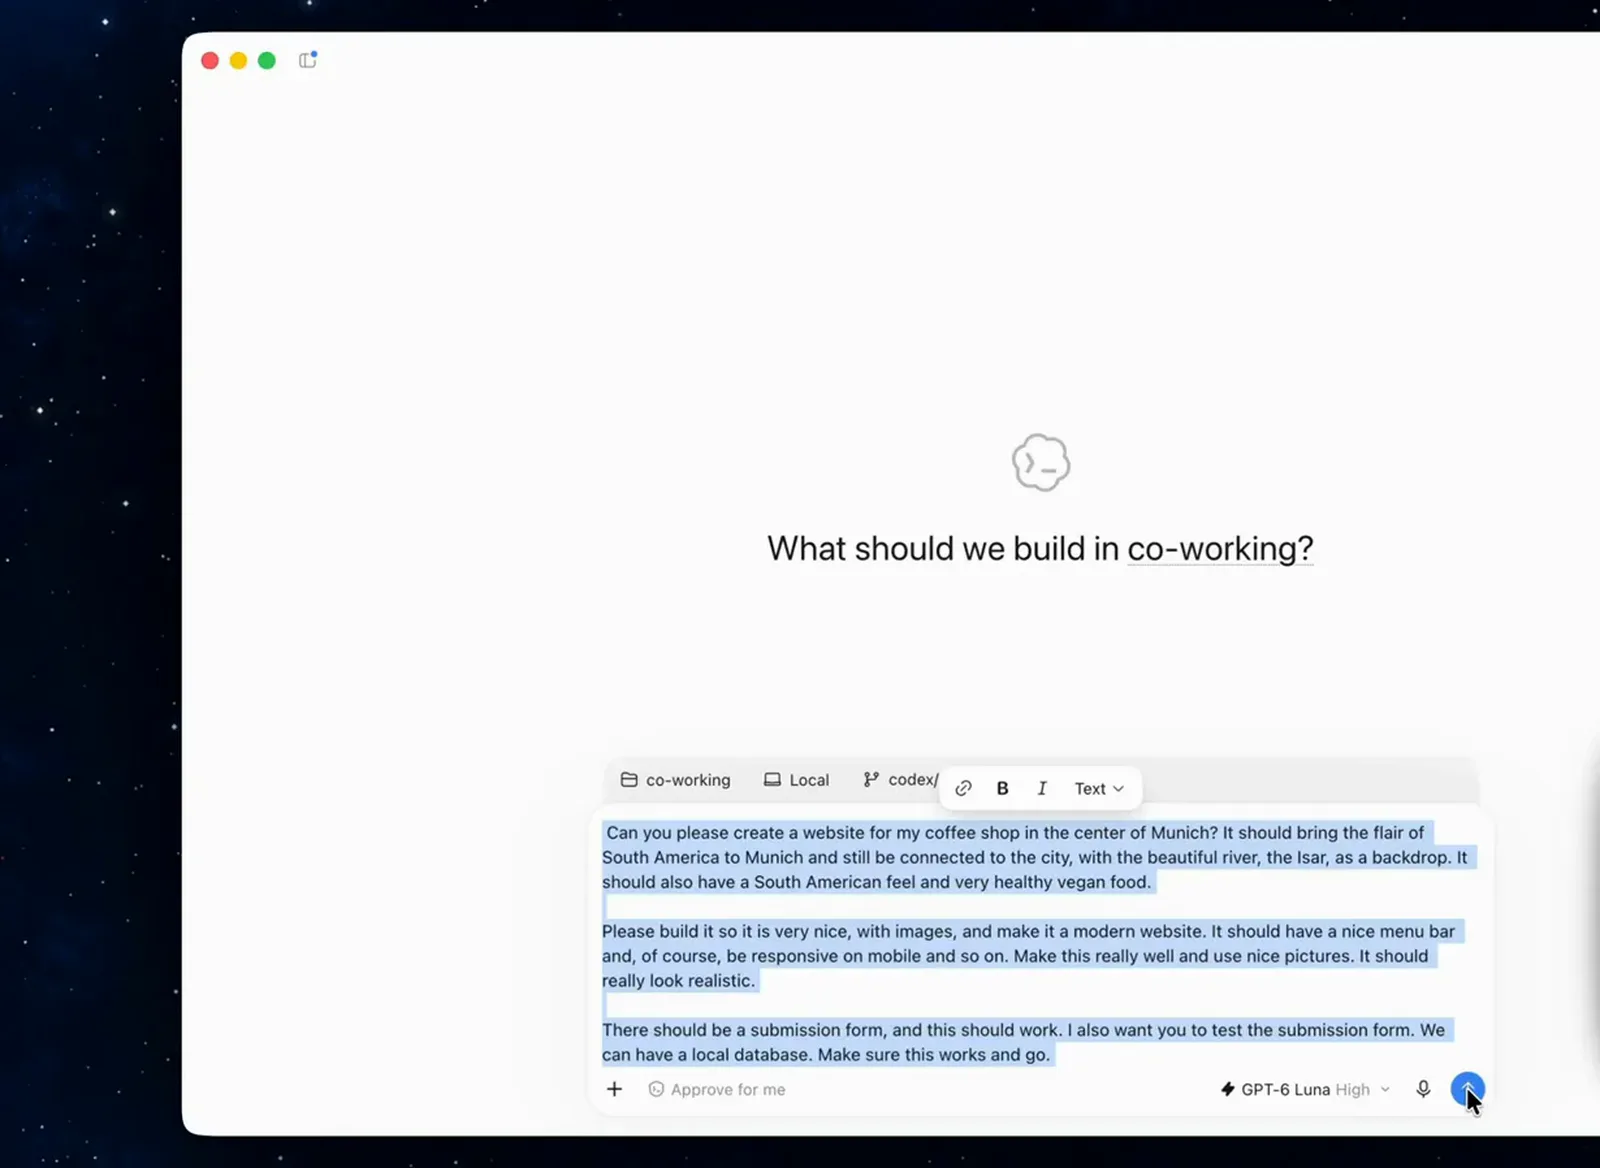Insert a link using the link icon
The width and height of the screenshot is (1600, 1168).
click(x=963, y=788)
